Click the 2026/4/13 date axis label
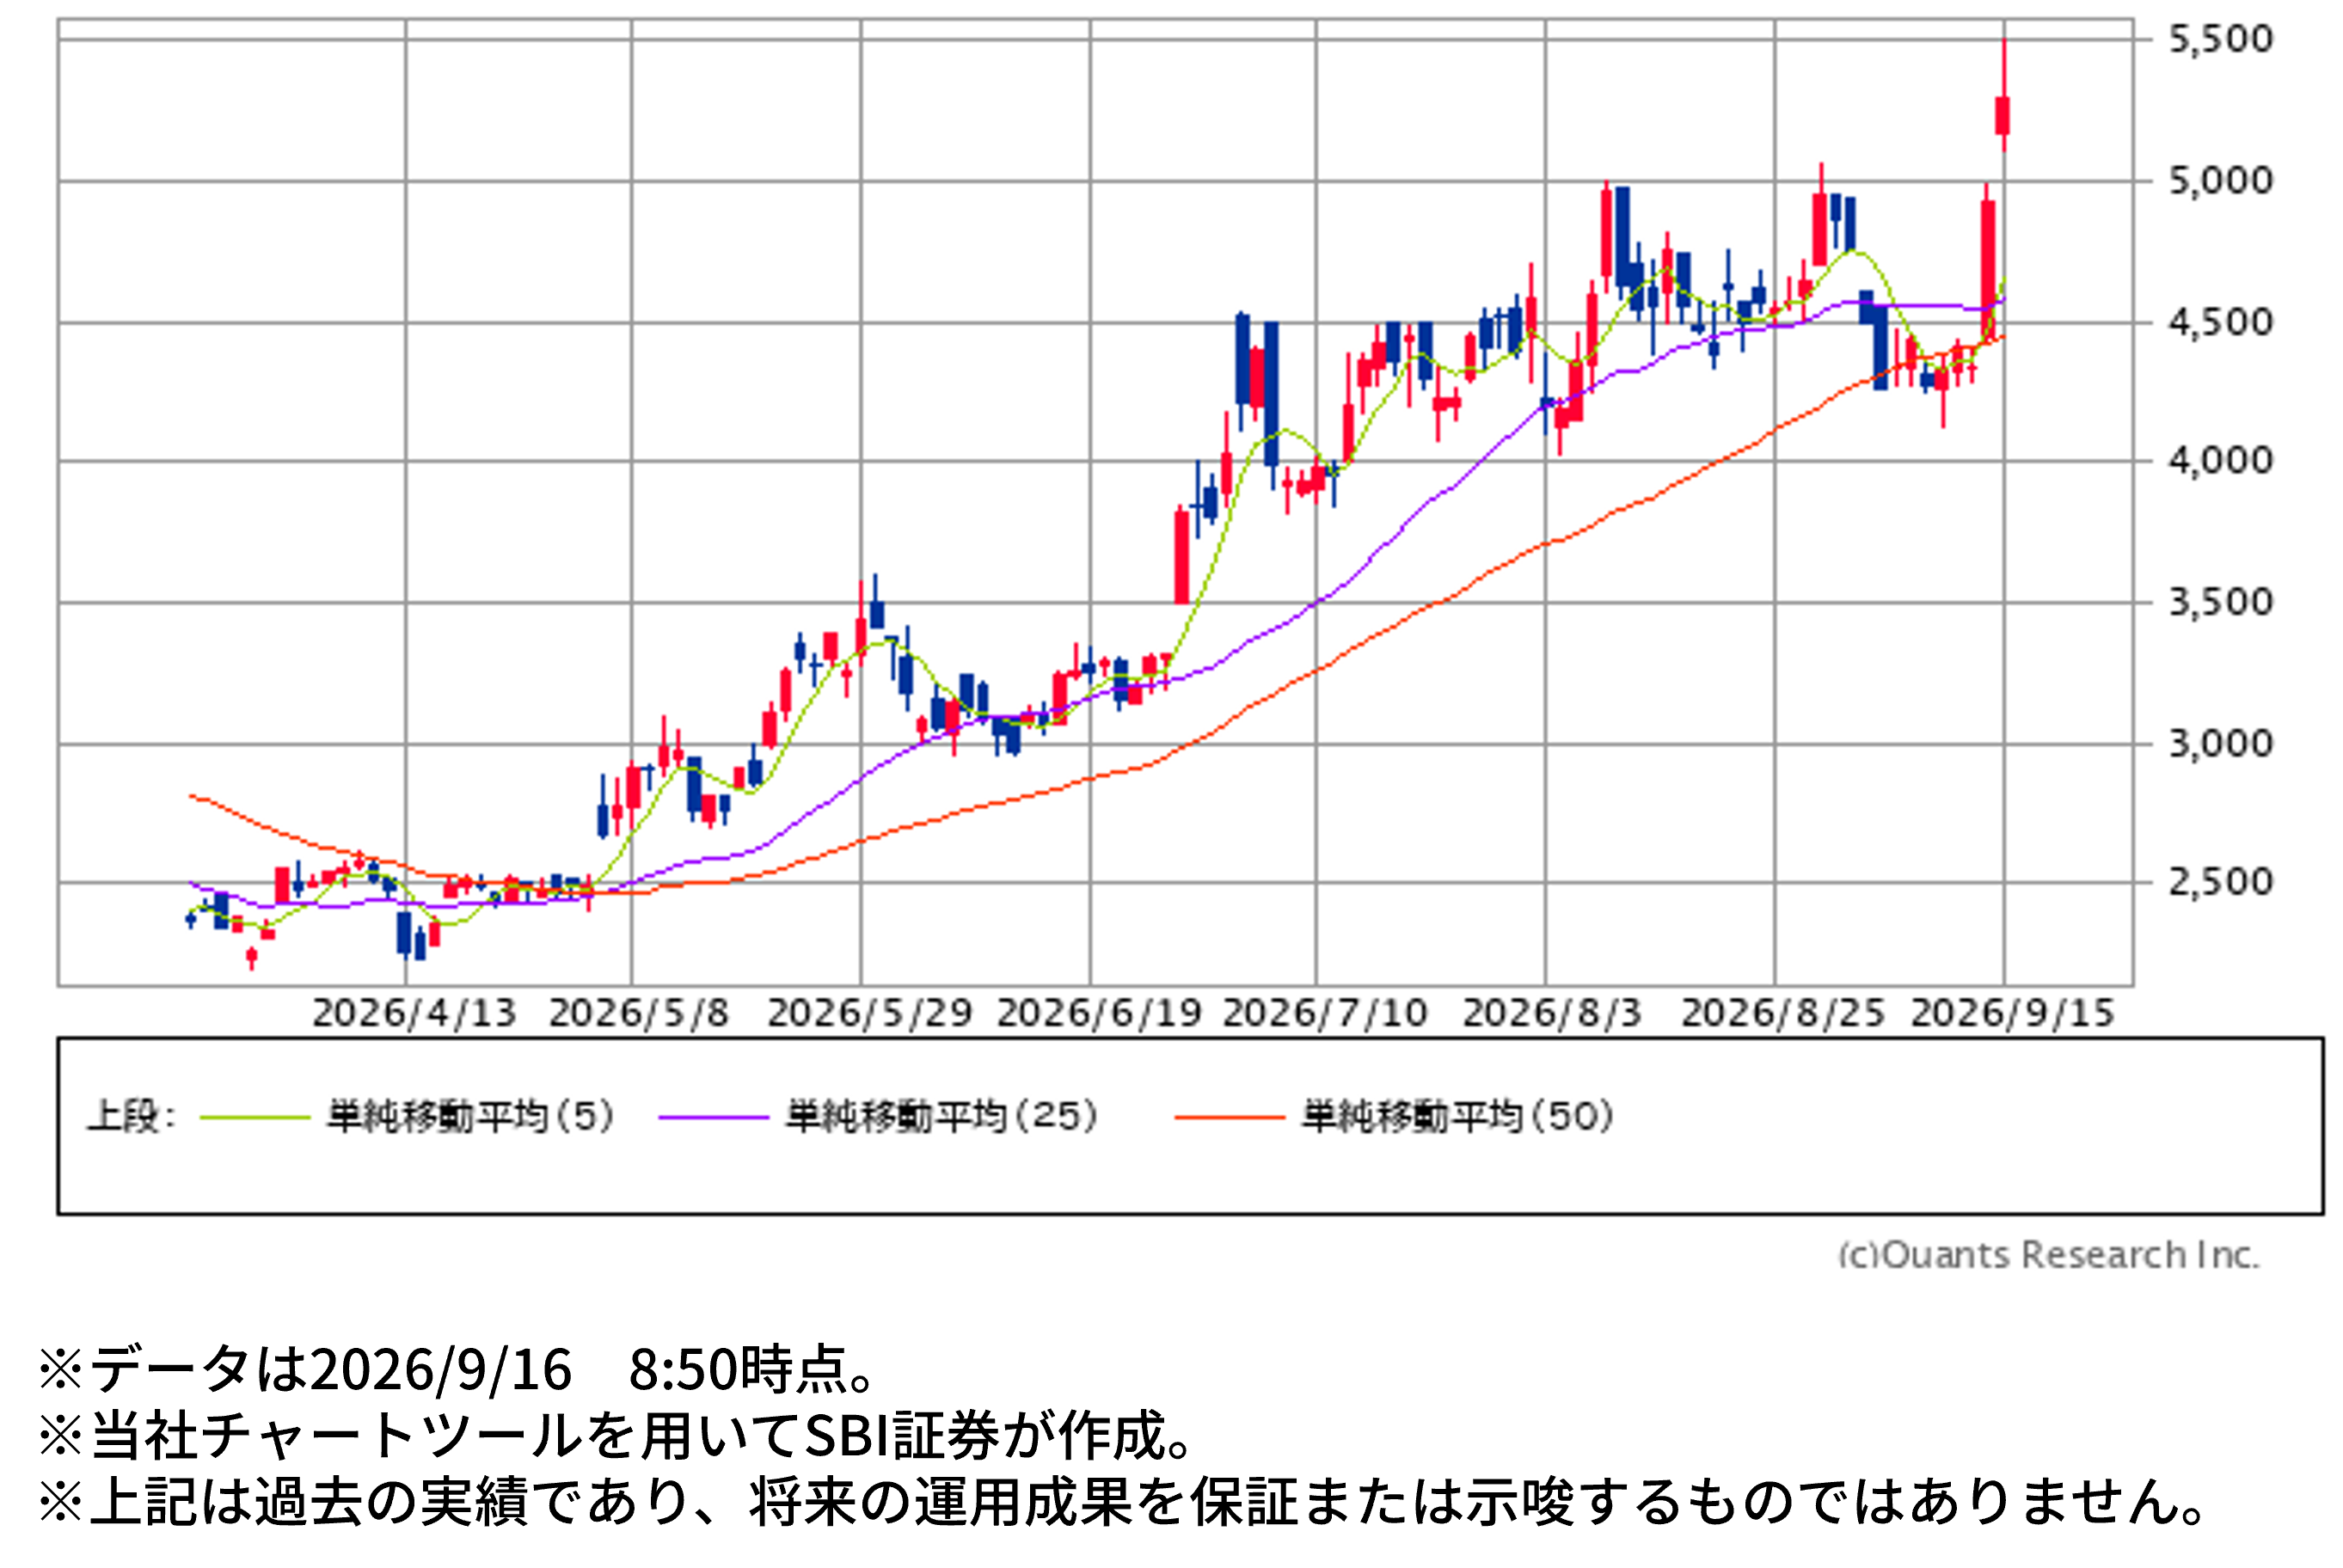This screenshot has width=2343, height=1568. (414, 1013)
